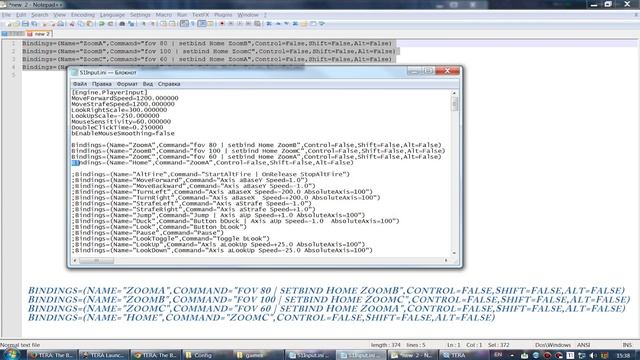Open the Encoding menu
The height and width of the screenshot is (360, 640).
82,15
